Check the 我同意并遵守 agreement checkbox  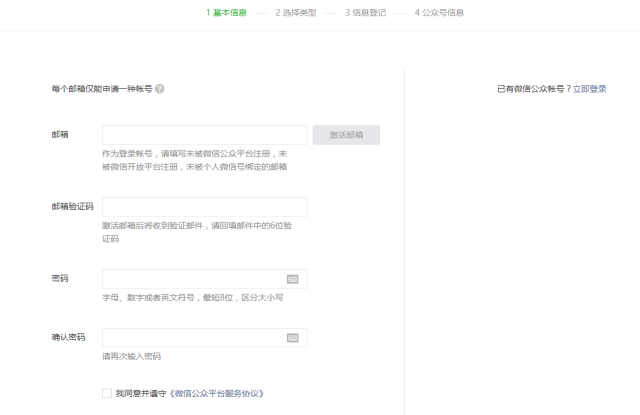click(107, 394)
